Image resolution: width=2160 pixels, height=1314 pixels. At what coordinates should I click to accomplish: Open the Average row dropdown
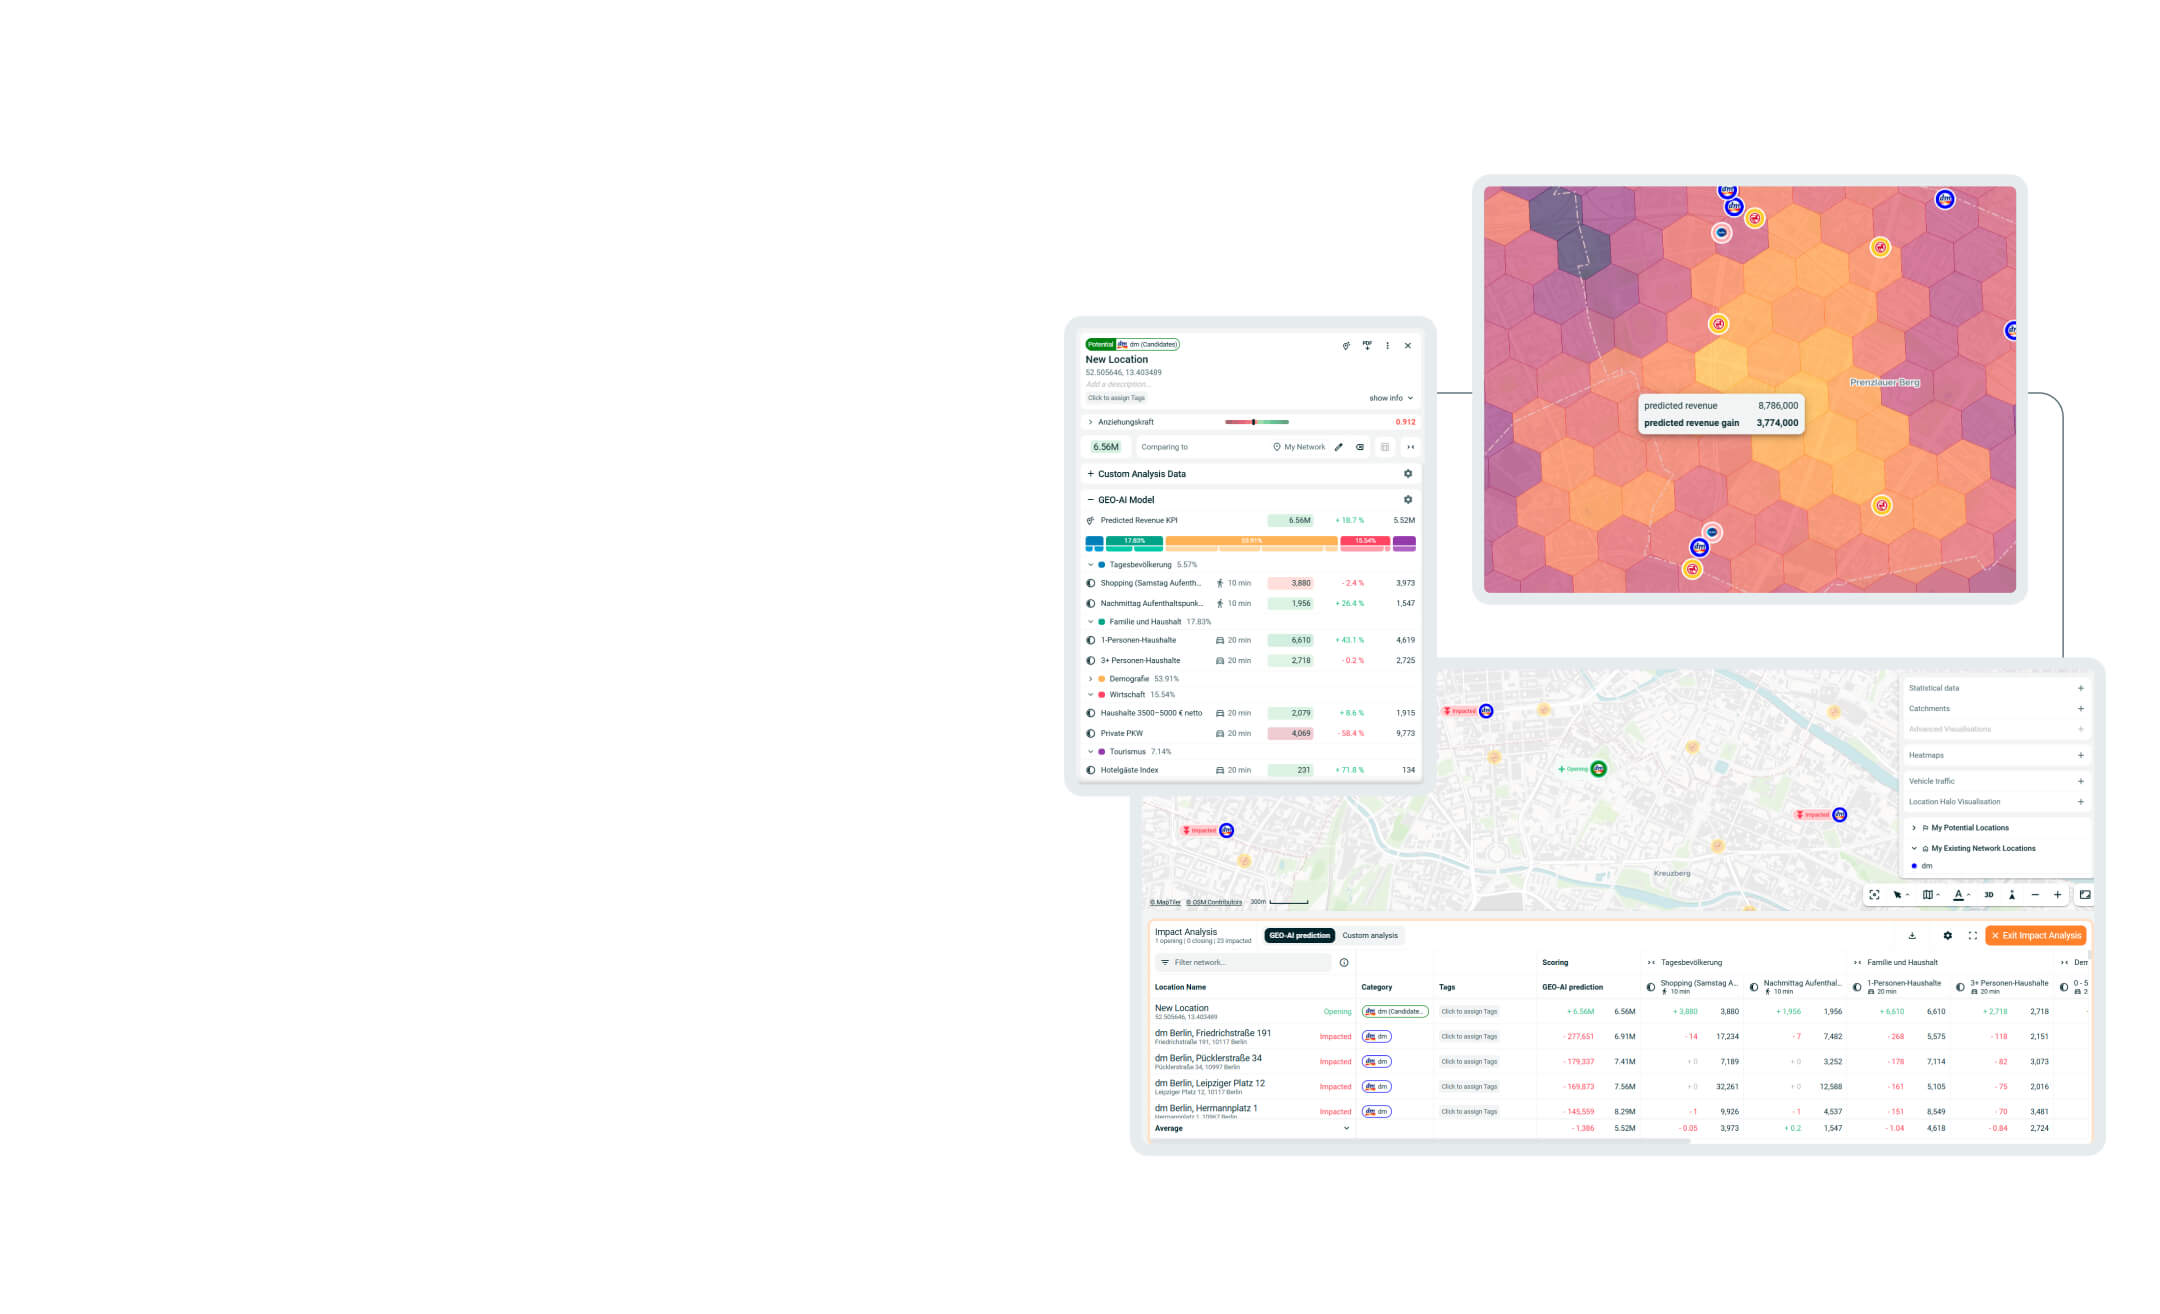tap(1346, 1128)
